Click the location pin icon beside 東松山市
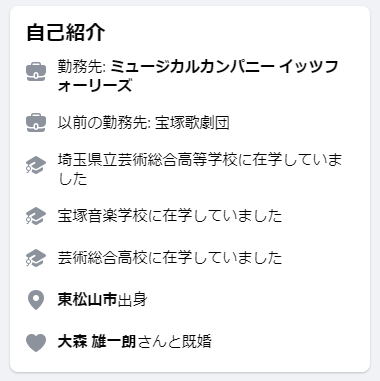The height and width of the screenshot is (381, 380). click(x=36, y=300)
